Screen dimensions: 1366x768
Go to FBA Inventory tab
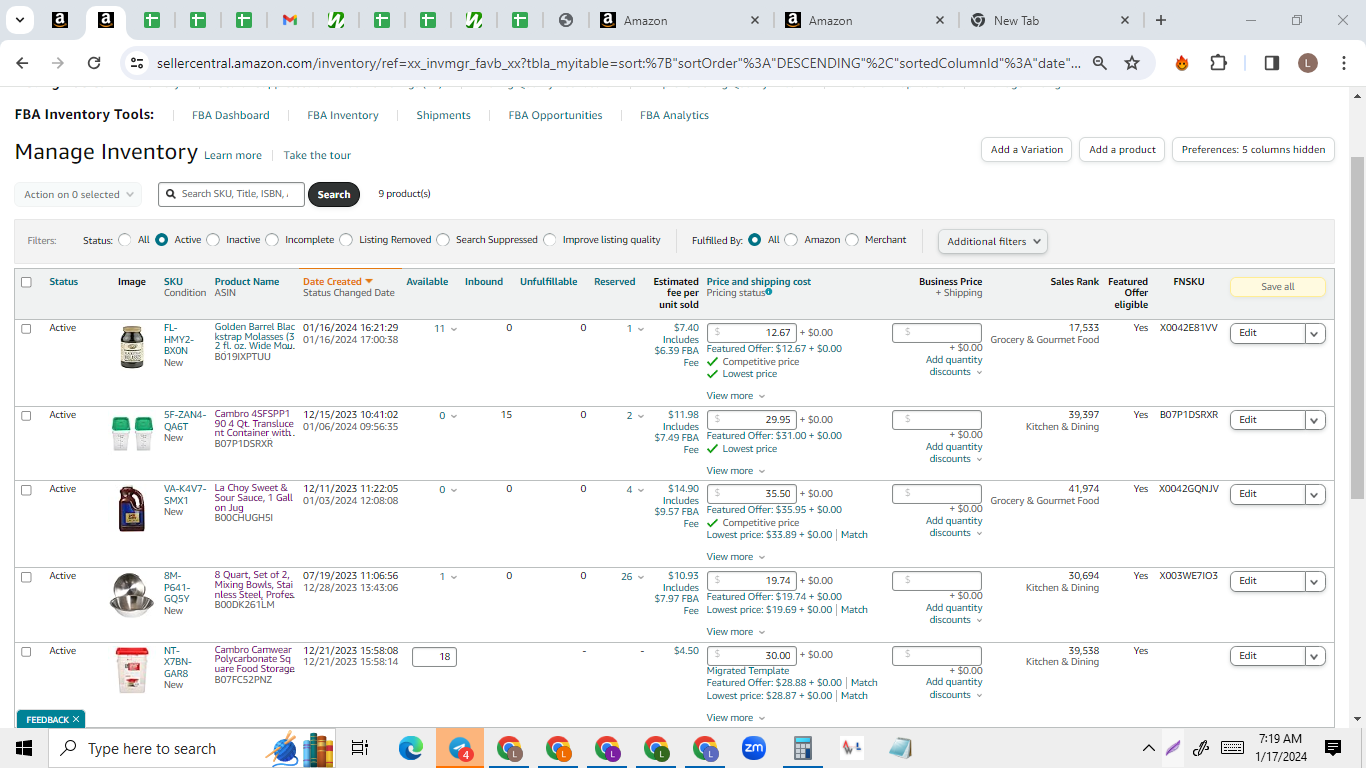343,115
